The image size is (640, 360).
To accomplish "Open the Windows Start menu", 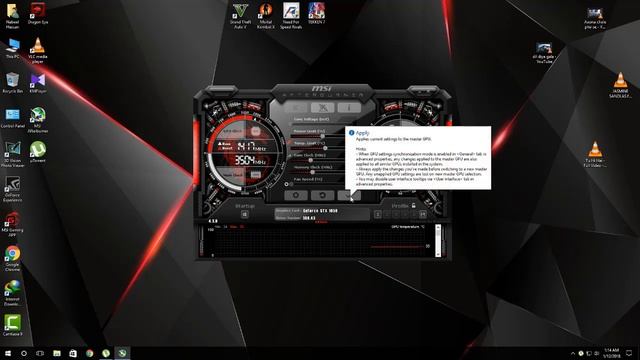I will (x=8, y=353).
